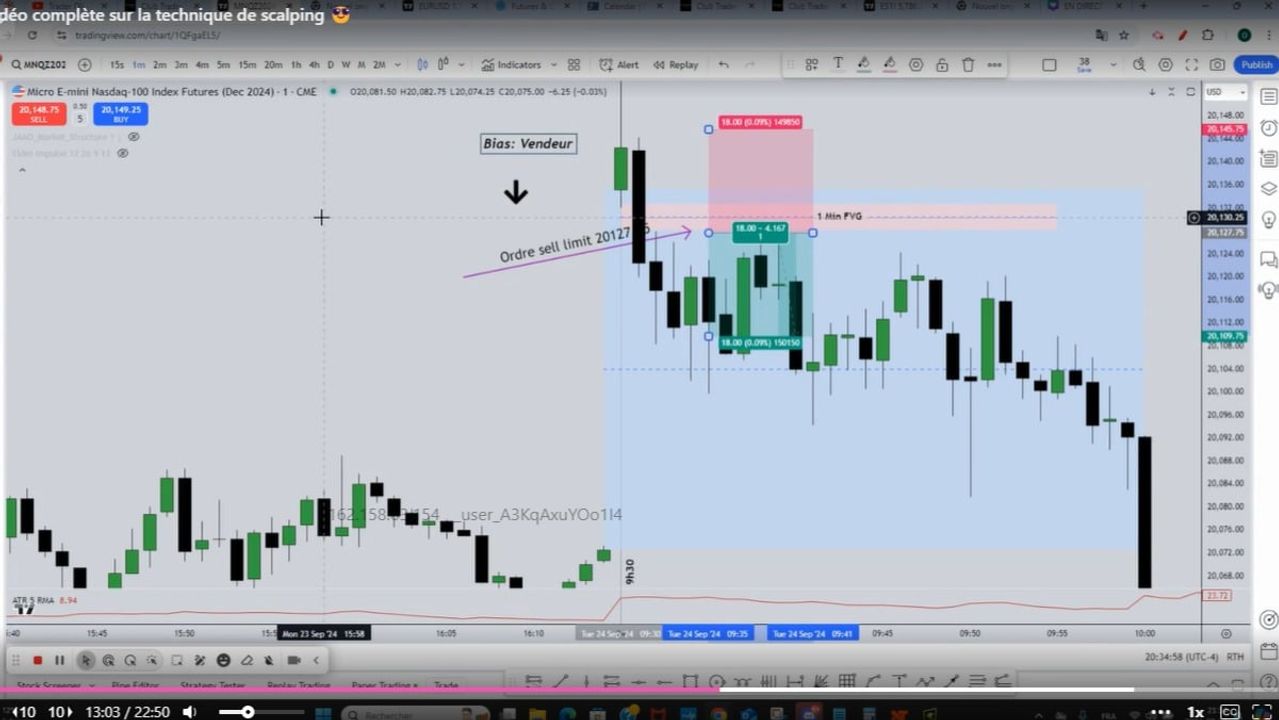Open the USD currency dropdown

click(x=1226, y=92)
